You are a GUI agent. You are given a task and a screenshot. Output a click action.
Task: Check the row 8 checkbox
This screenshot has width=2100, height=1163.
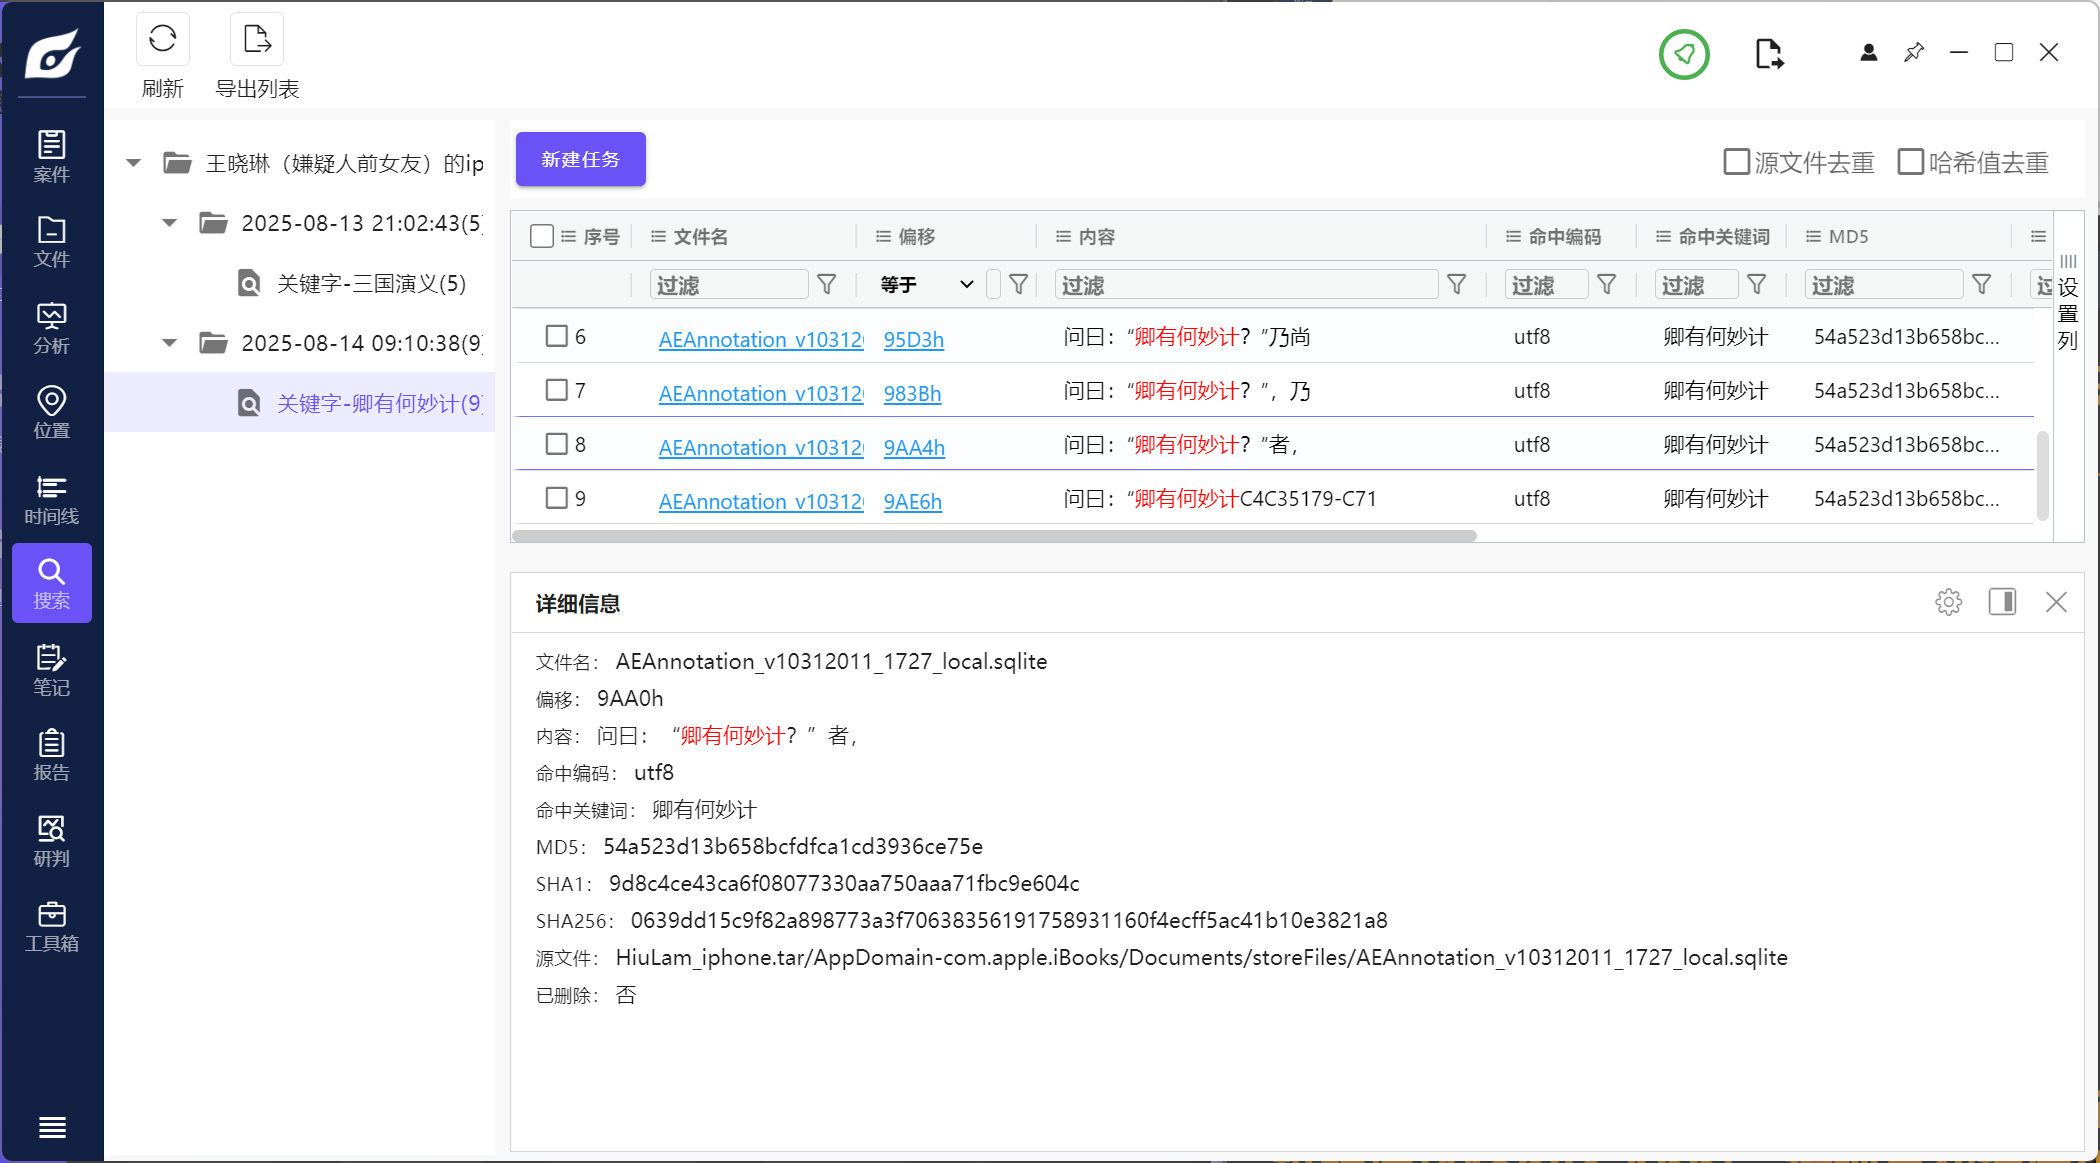pyautogui.click(x=557, y=444)
